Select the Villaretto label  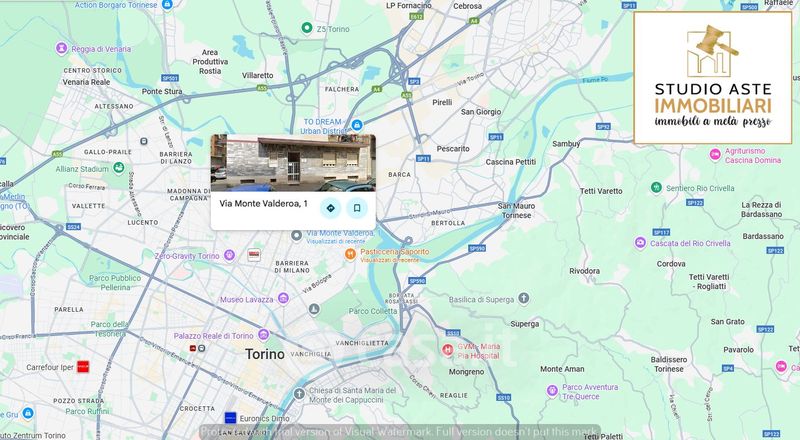pos(258,75)
